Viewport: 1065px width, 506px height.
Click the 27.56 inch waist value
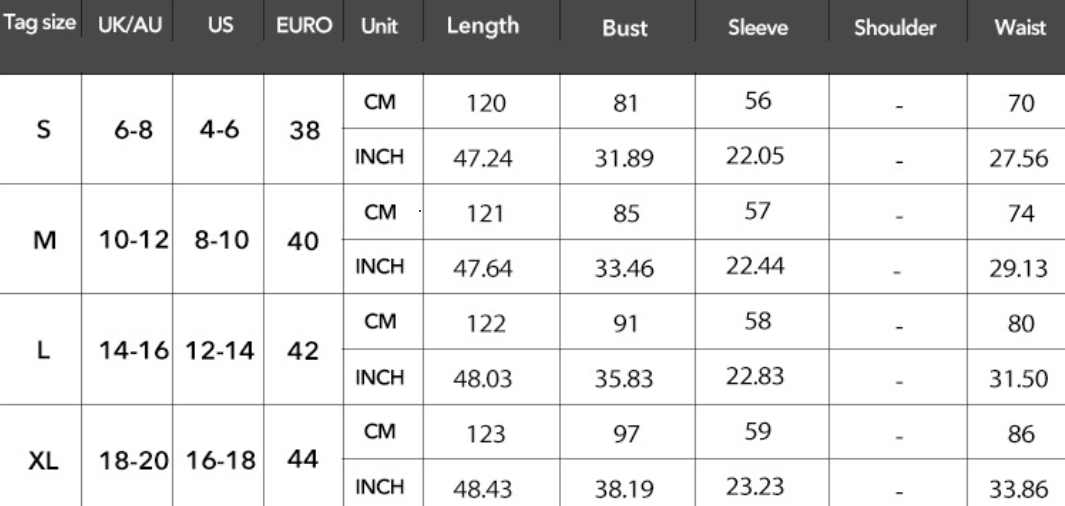[x=1021, y=157]
